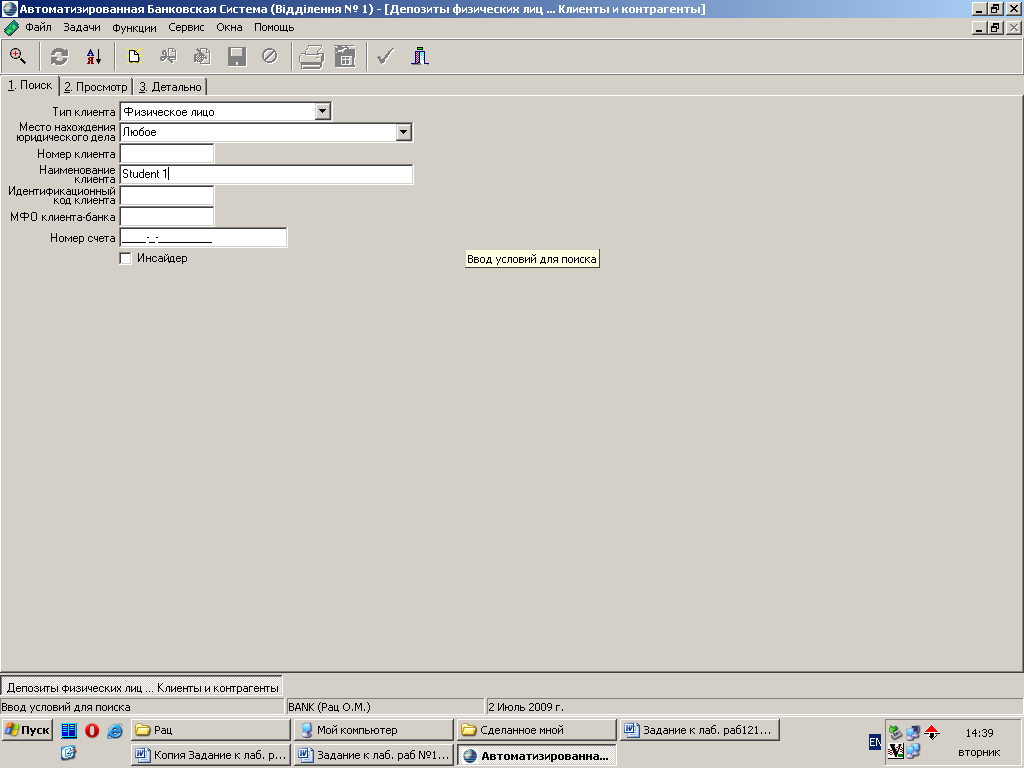The image size is (1024, 768).
Task: Click the crossed-circle cancel toolbar icon
Action: coord(270,56)
